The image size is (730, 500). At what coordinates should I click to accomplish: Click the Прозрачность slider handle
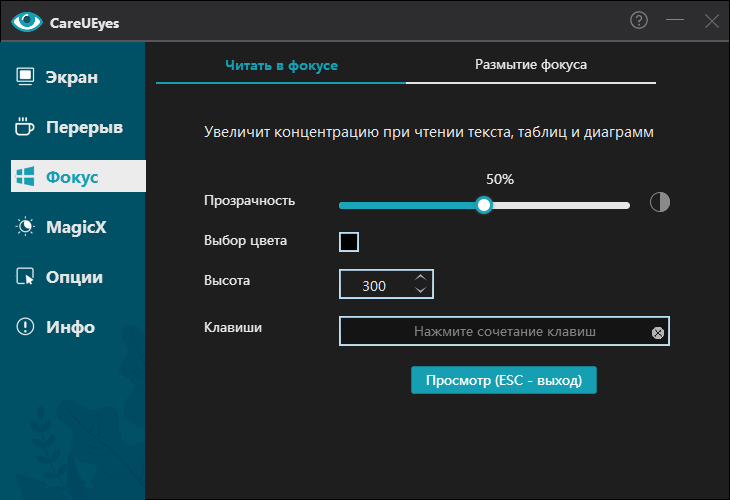pos(484,205)
